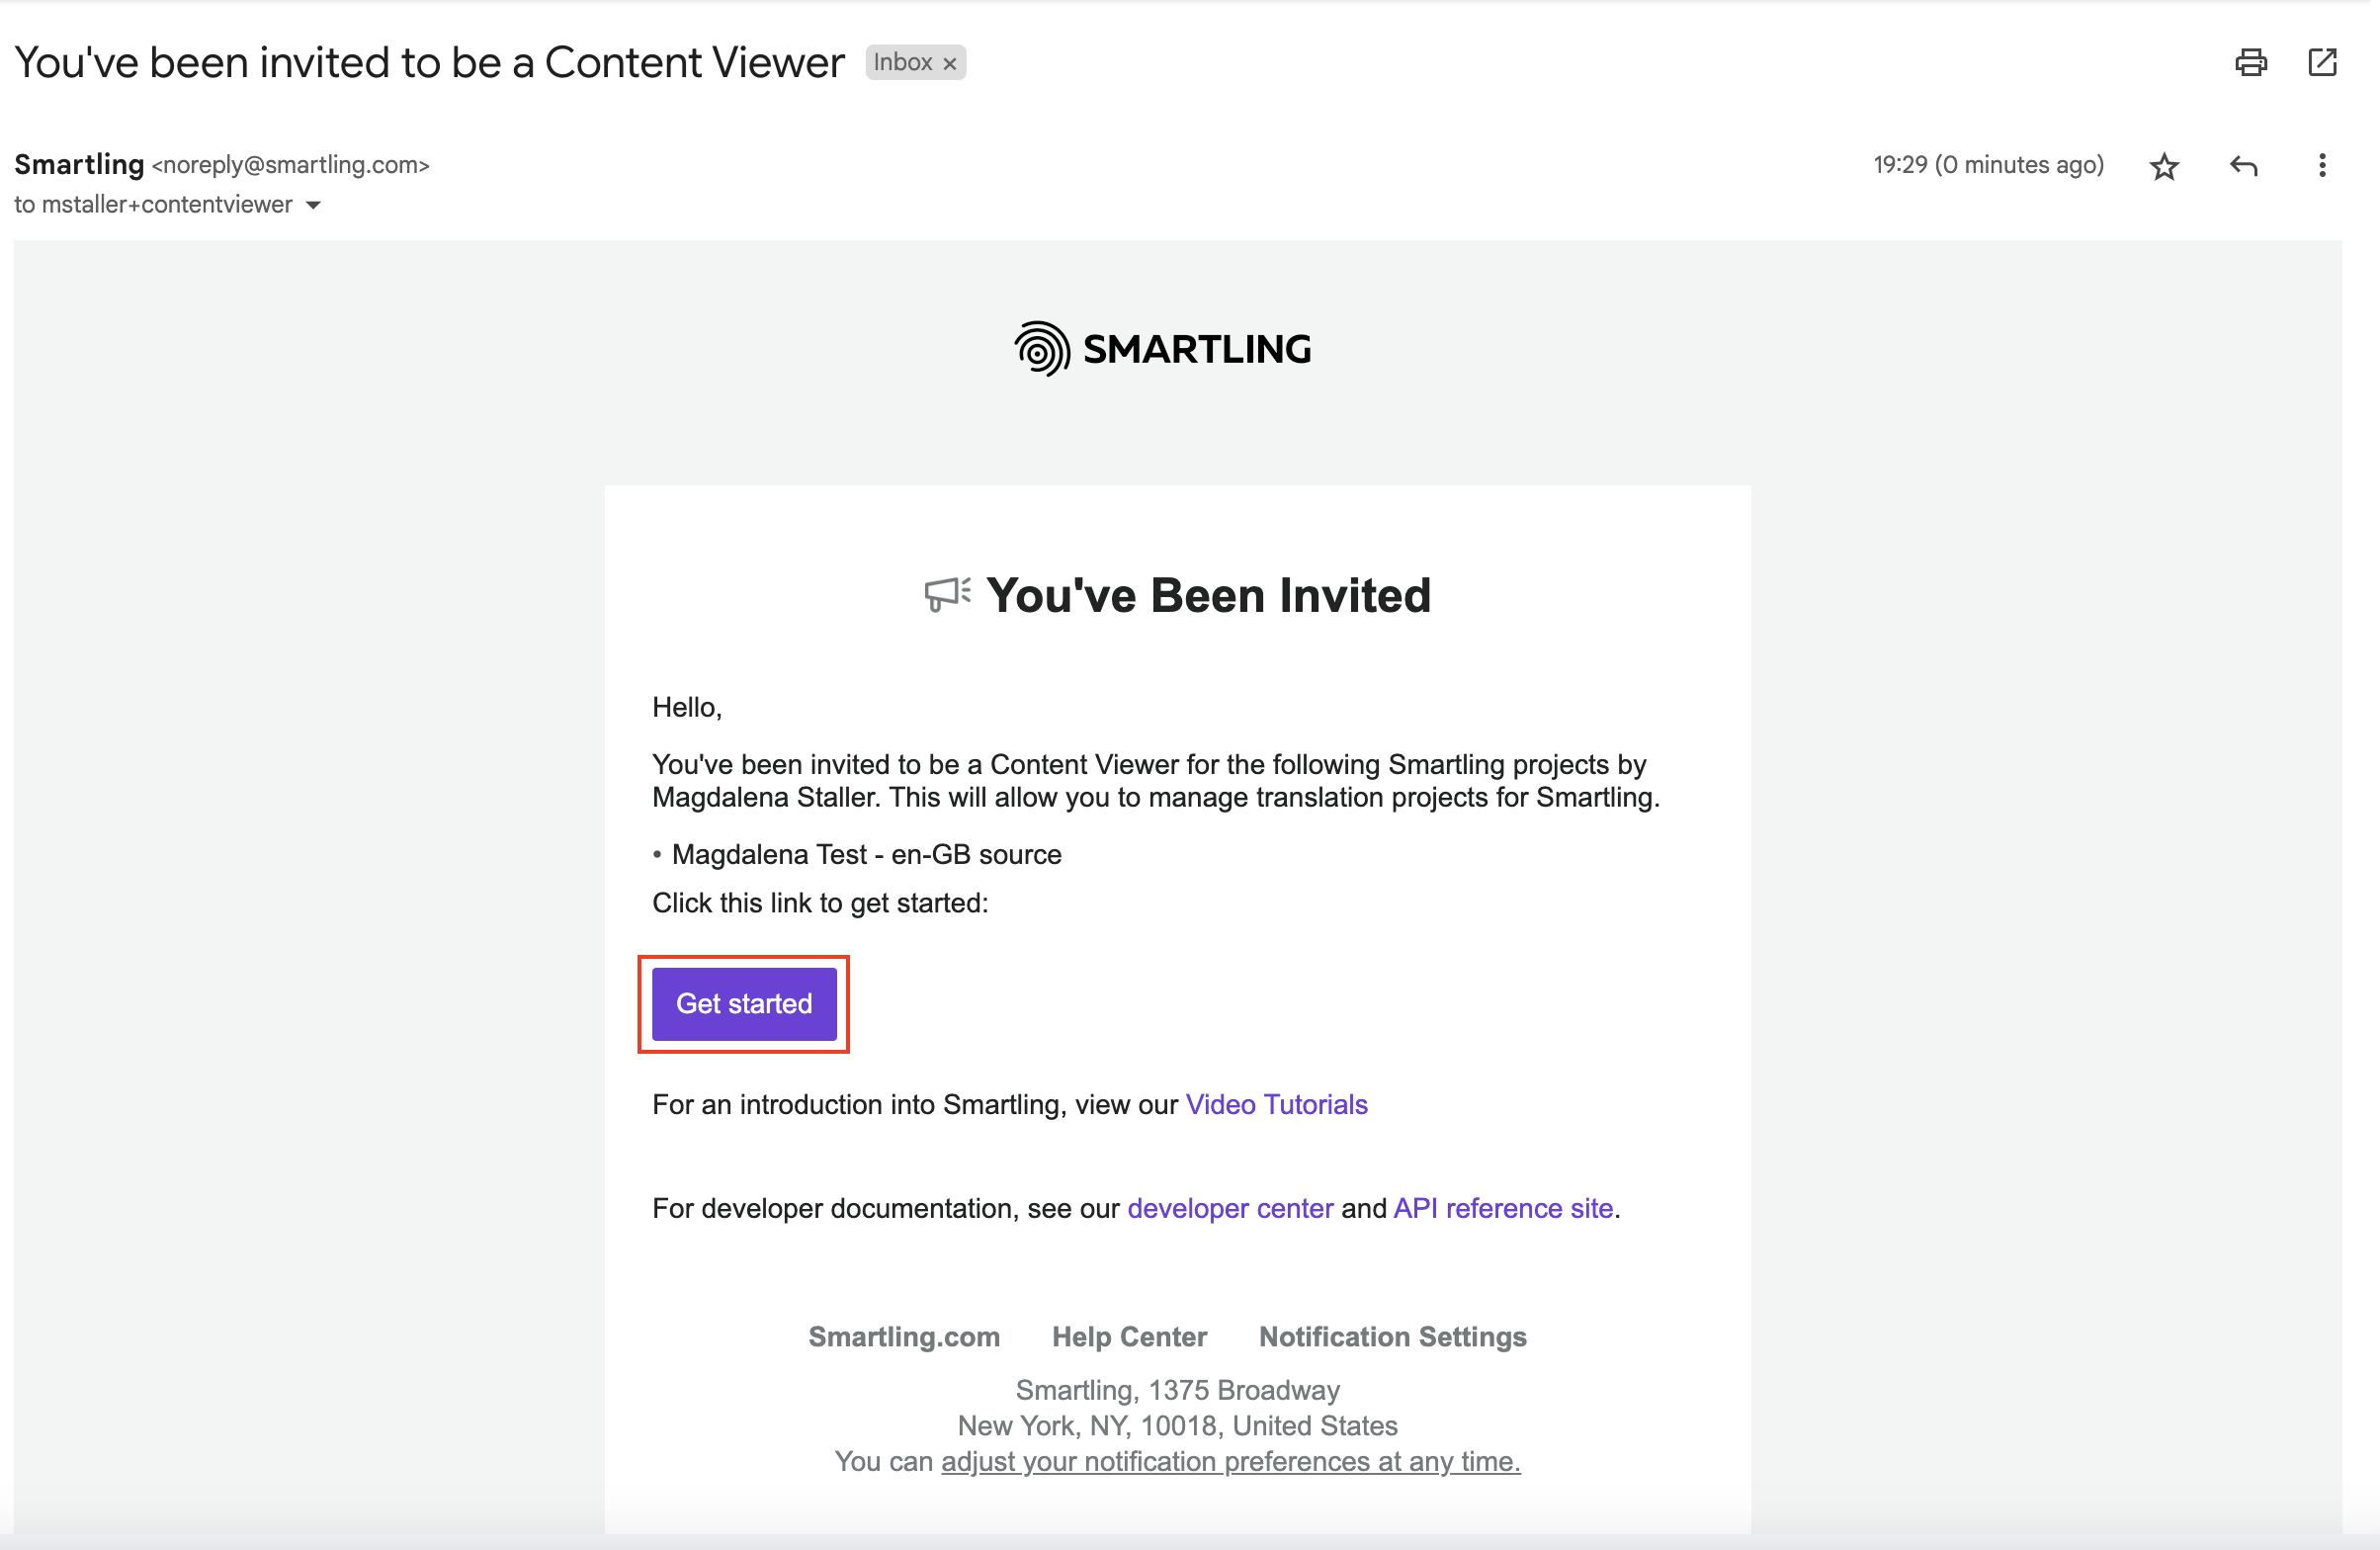Star the email
Screen dimensions: 2380x1550
pyautogui.click(x=2164, y=166)
